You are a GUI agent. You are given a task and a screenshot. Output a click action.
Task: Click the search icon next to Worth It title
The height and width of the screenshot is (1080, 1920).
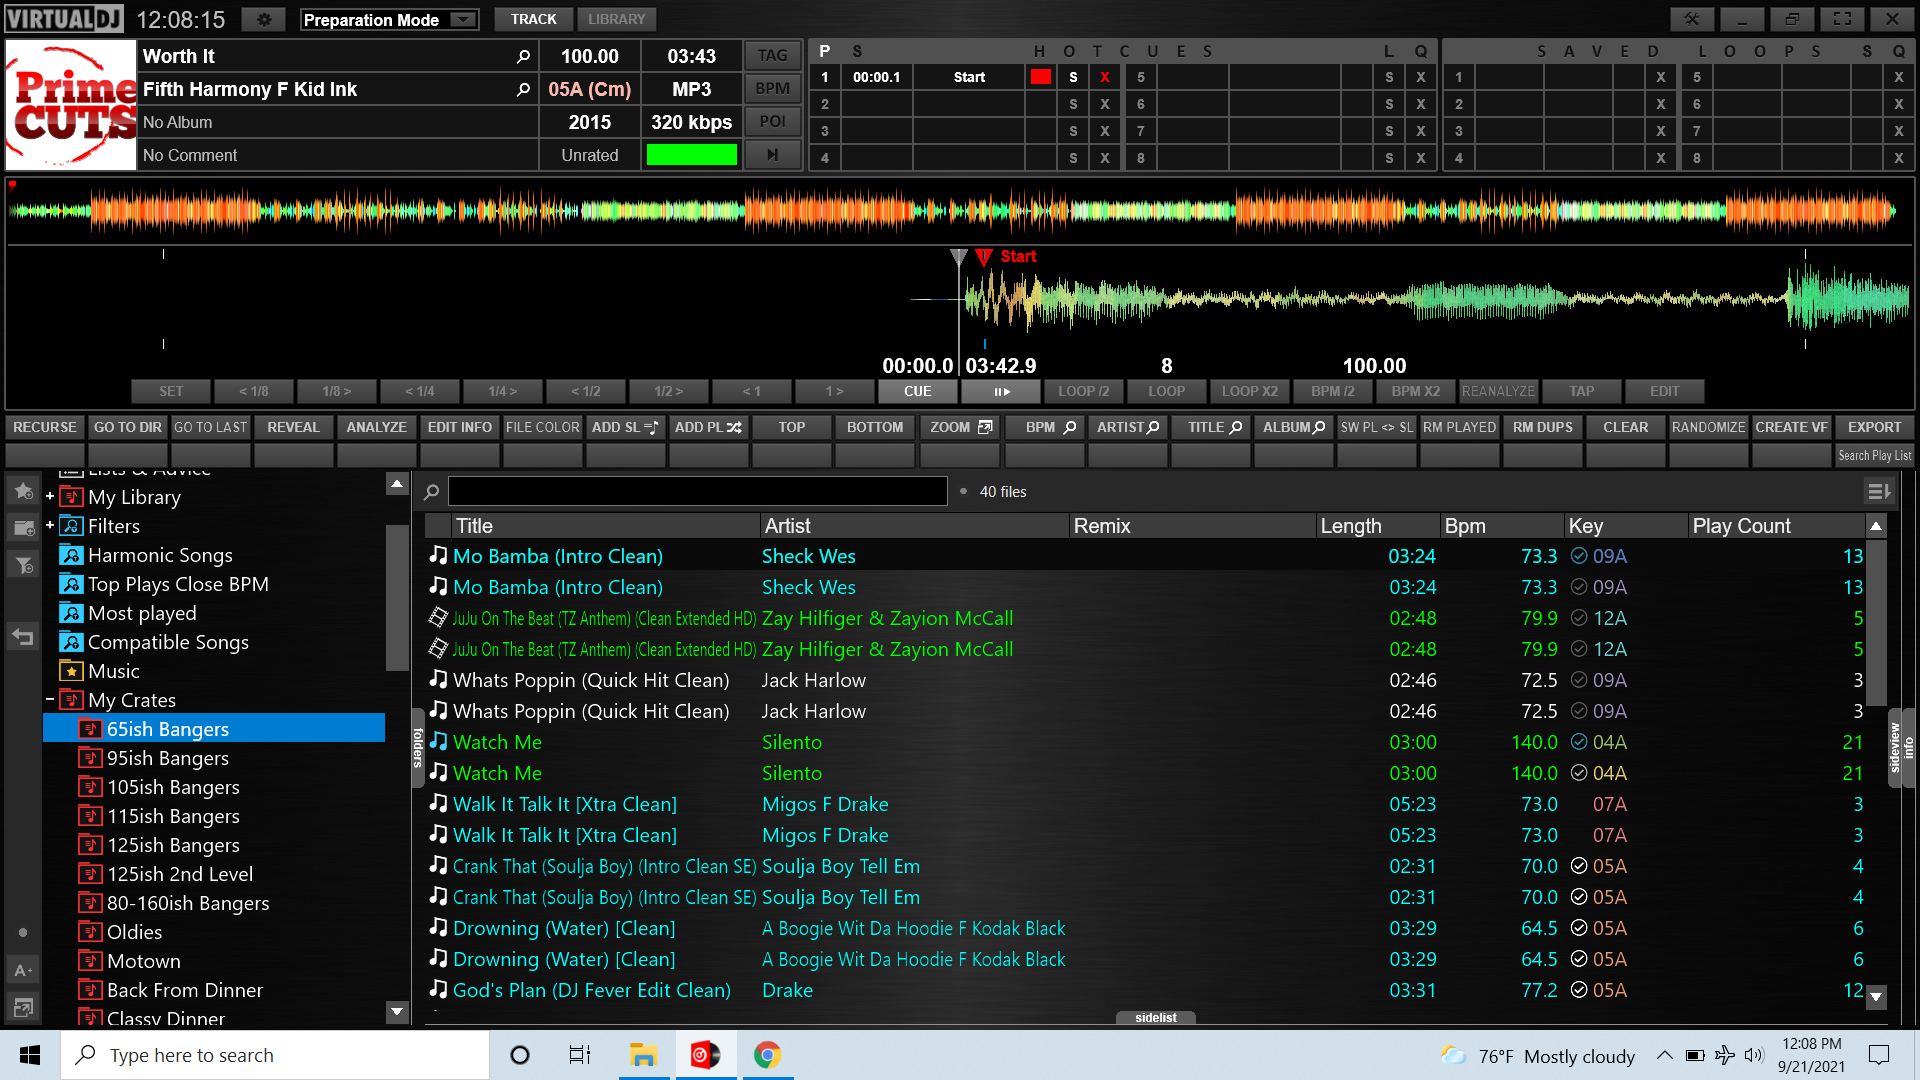tap(523, 56)
